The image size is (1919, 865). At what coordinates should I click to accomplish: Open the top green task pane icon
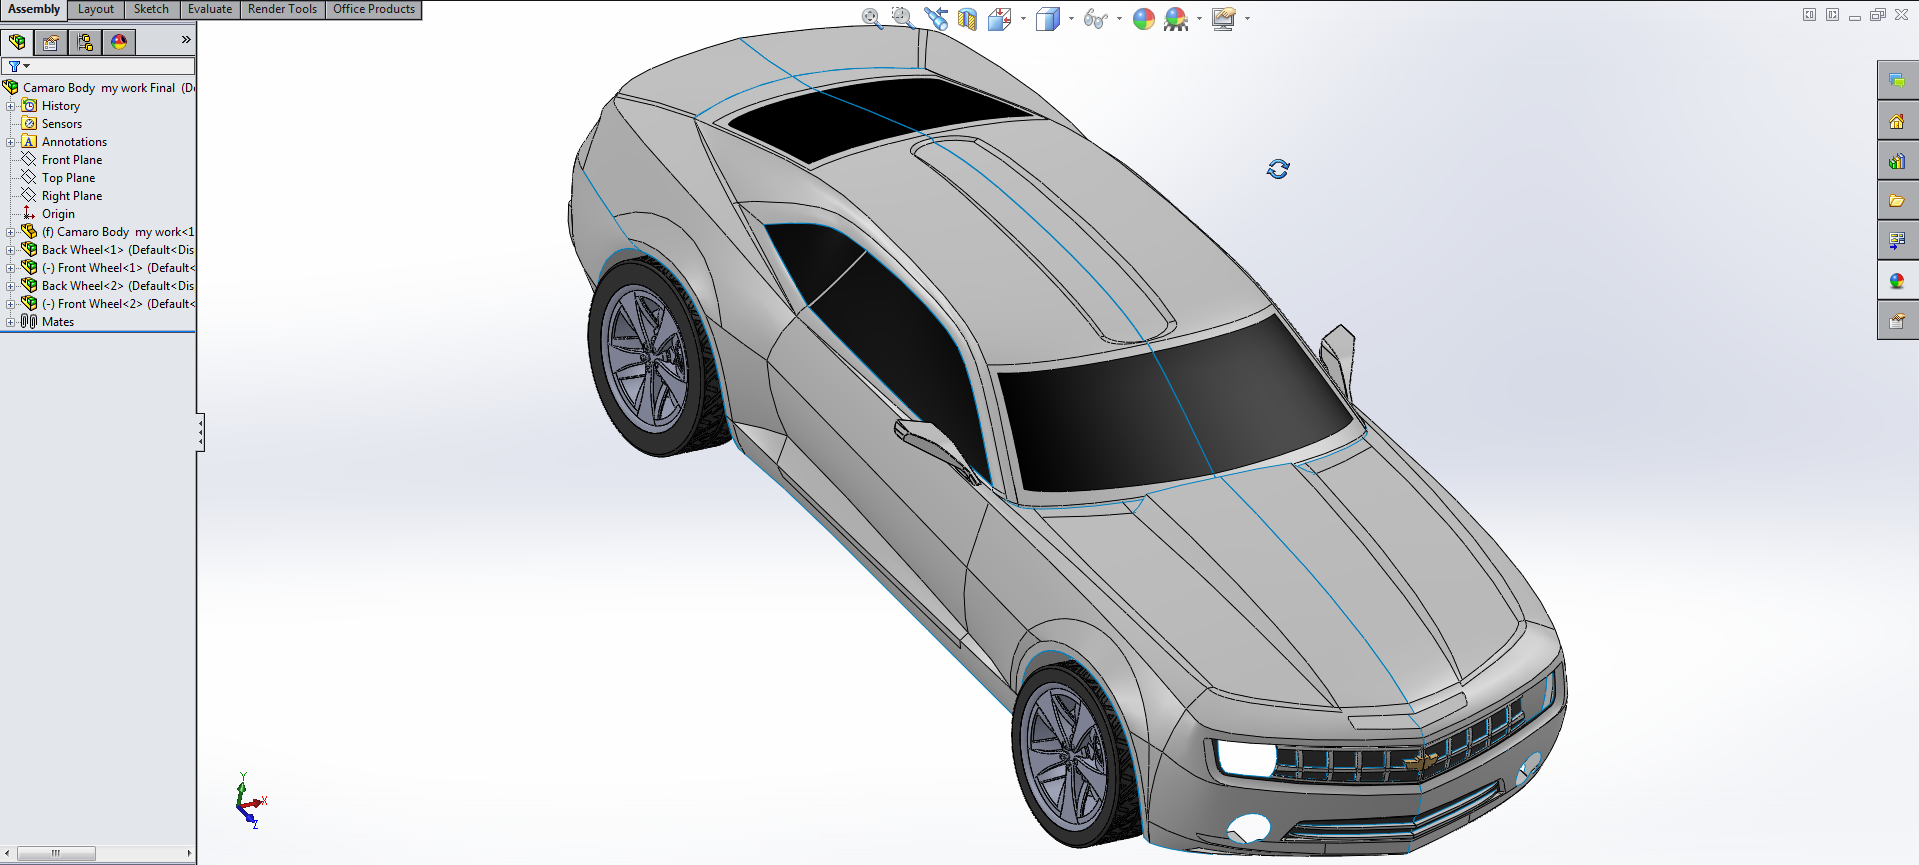(1897, 81)
